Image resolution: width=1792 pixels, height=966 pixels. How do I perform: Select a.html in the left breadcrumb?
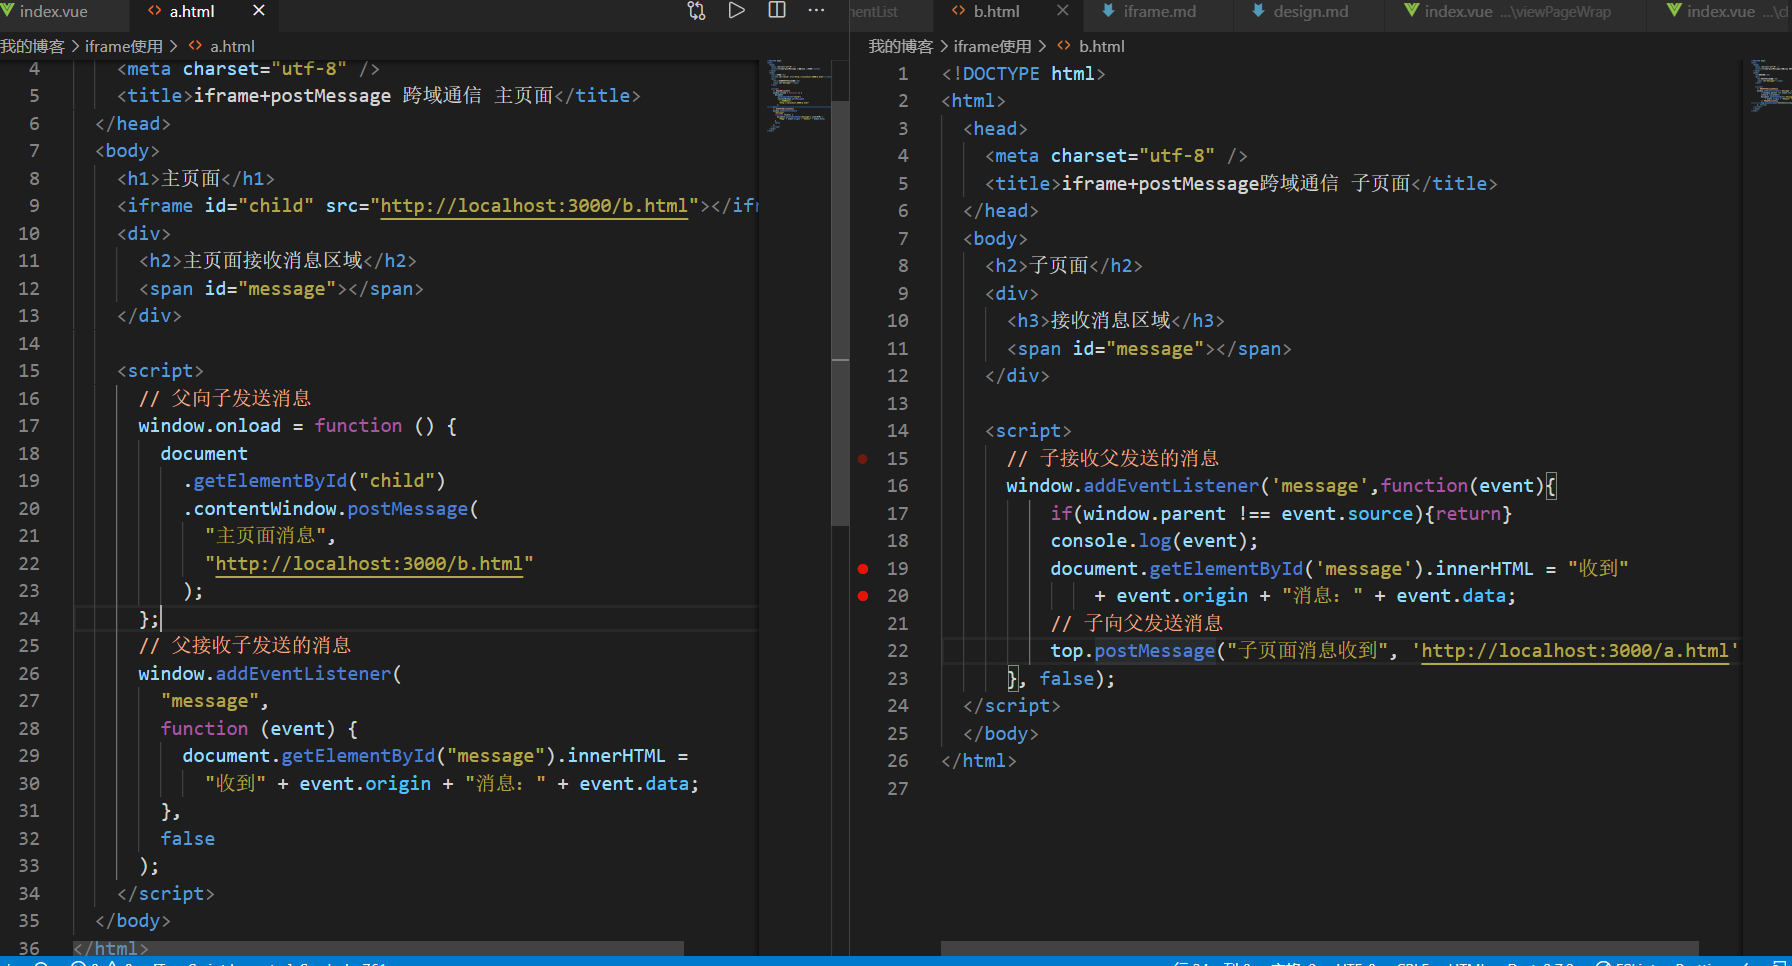point(232,46)
